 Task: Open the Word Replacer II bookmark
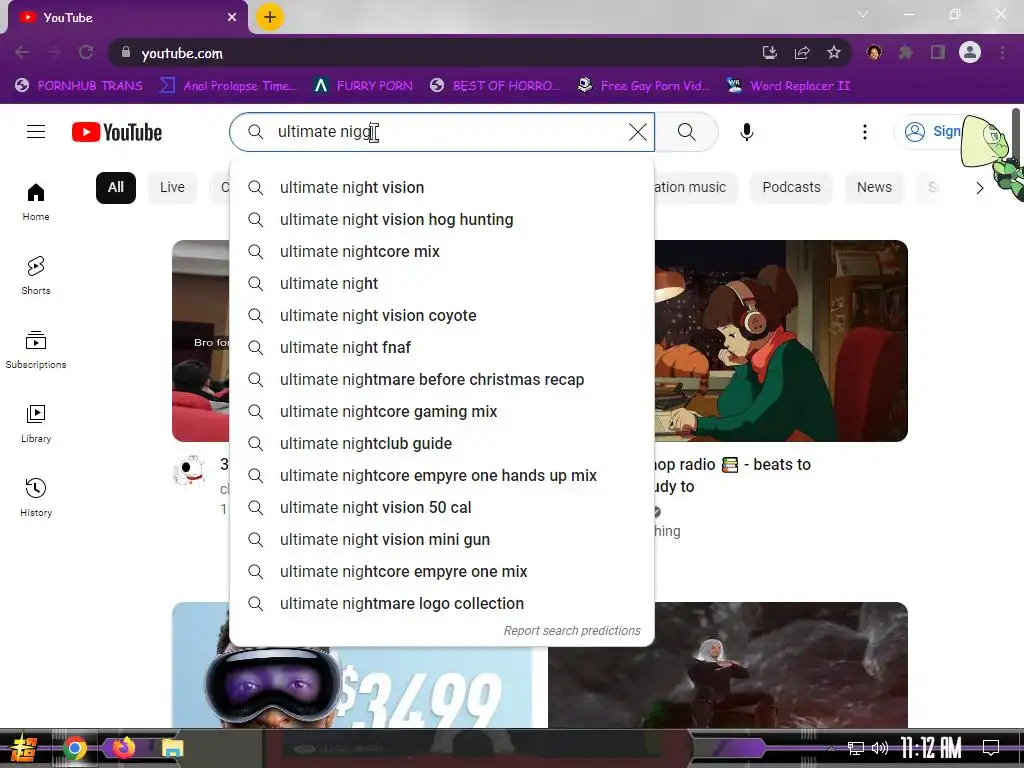[x=788, y=86]
